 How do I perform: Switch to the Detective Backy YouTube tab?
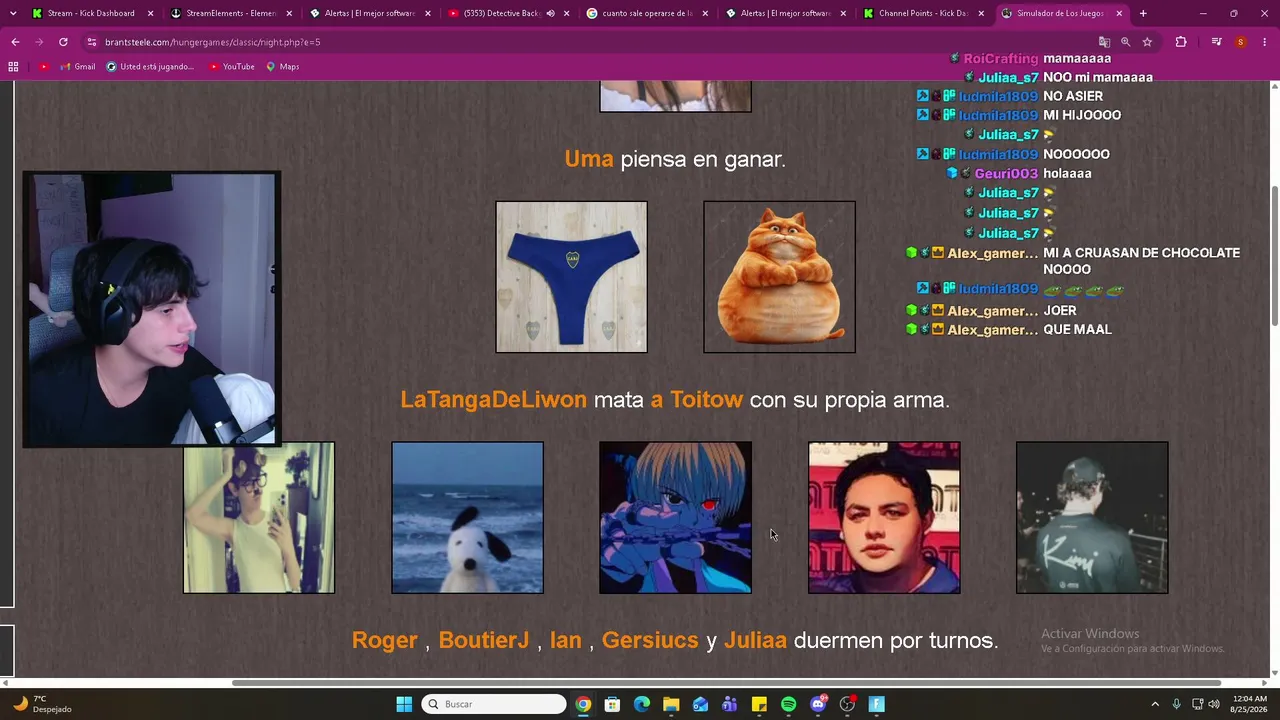(x=509, y=13)
